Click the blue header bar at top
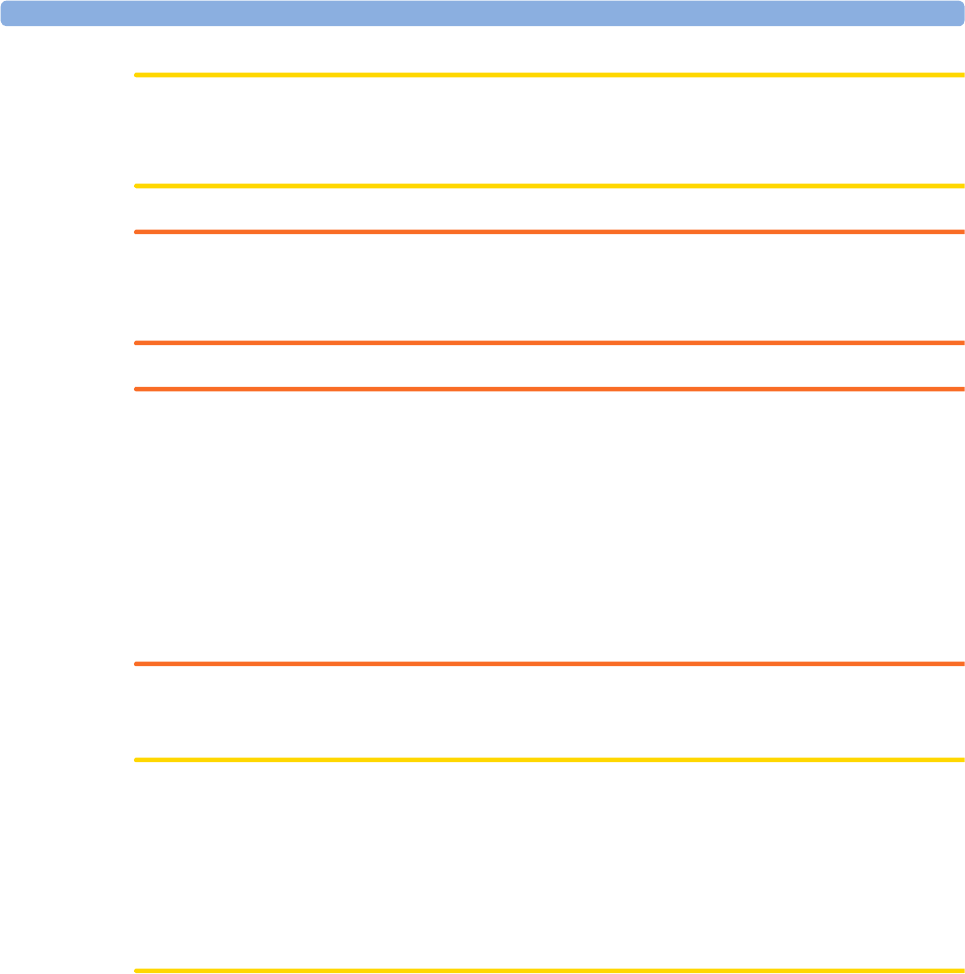Image resolution: width=965 pixels, height=974 pixels. click(x=482, y=13)
